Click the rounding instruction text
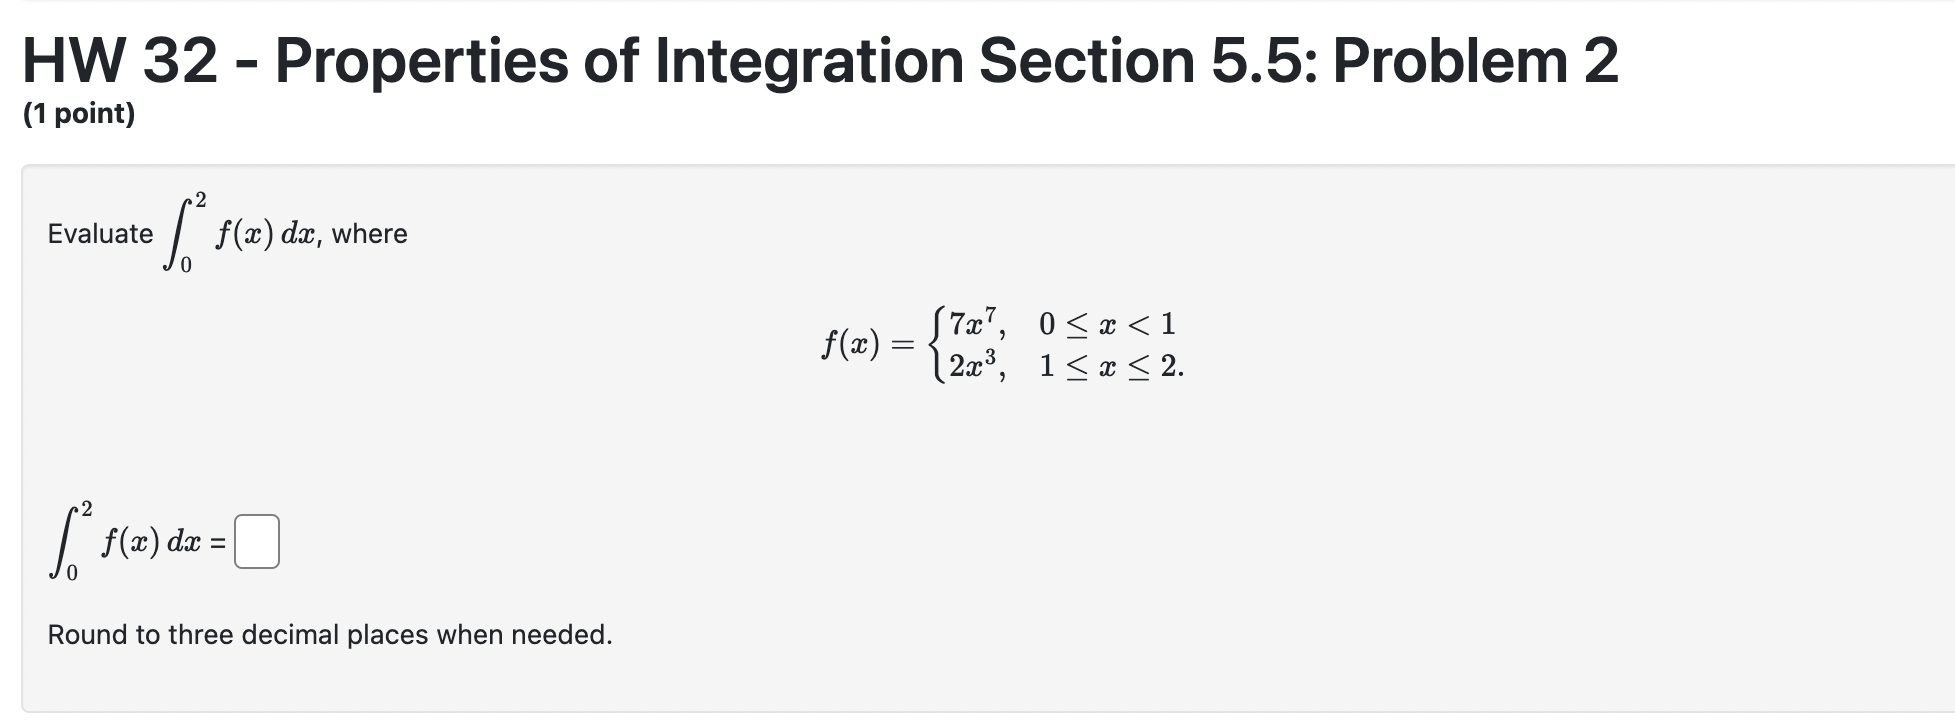 click(x=330, y=633)
